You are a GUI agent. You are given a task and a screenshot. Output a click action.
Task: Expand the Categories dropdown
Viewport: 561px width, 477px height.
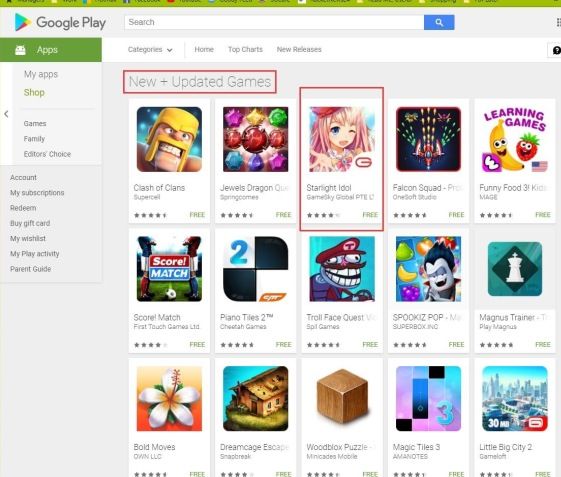click(150, 49)
